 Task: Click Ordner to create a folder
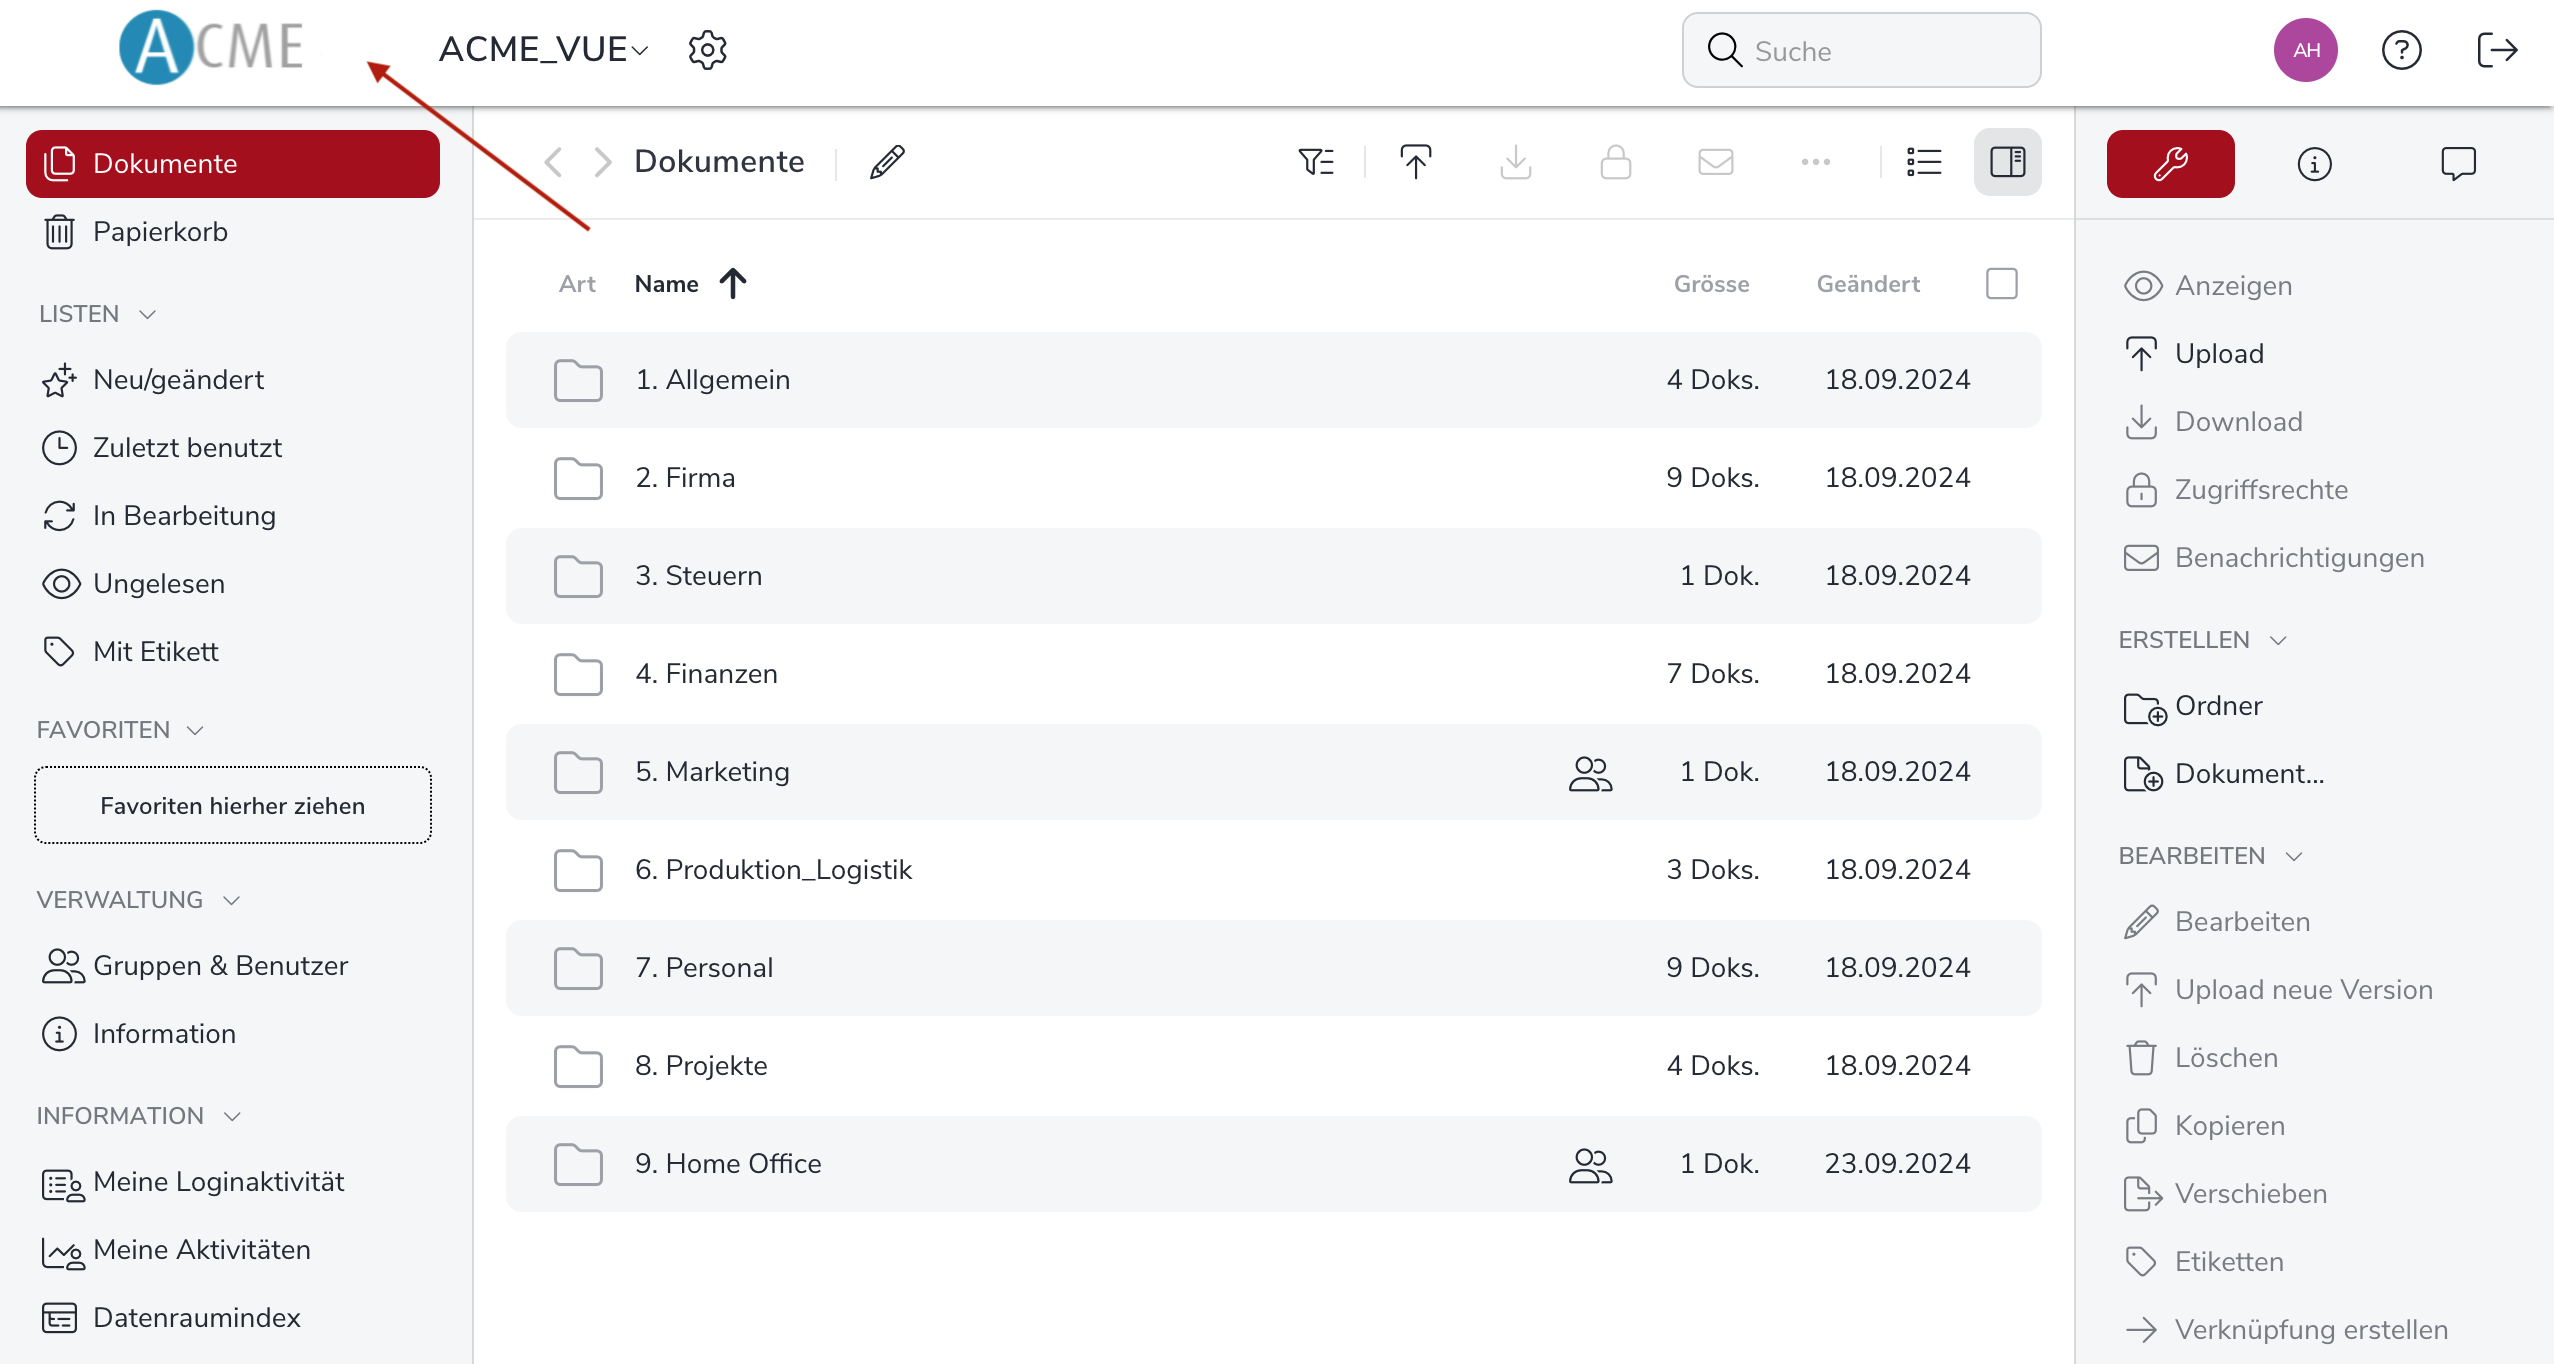point(2217,706)
